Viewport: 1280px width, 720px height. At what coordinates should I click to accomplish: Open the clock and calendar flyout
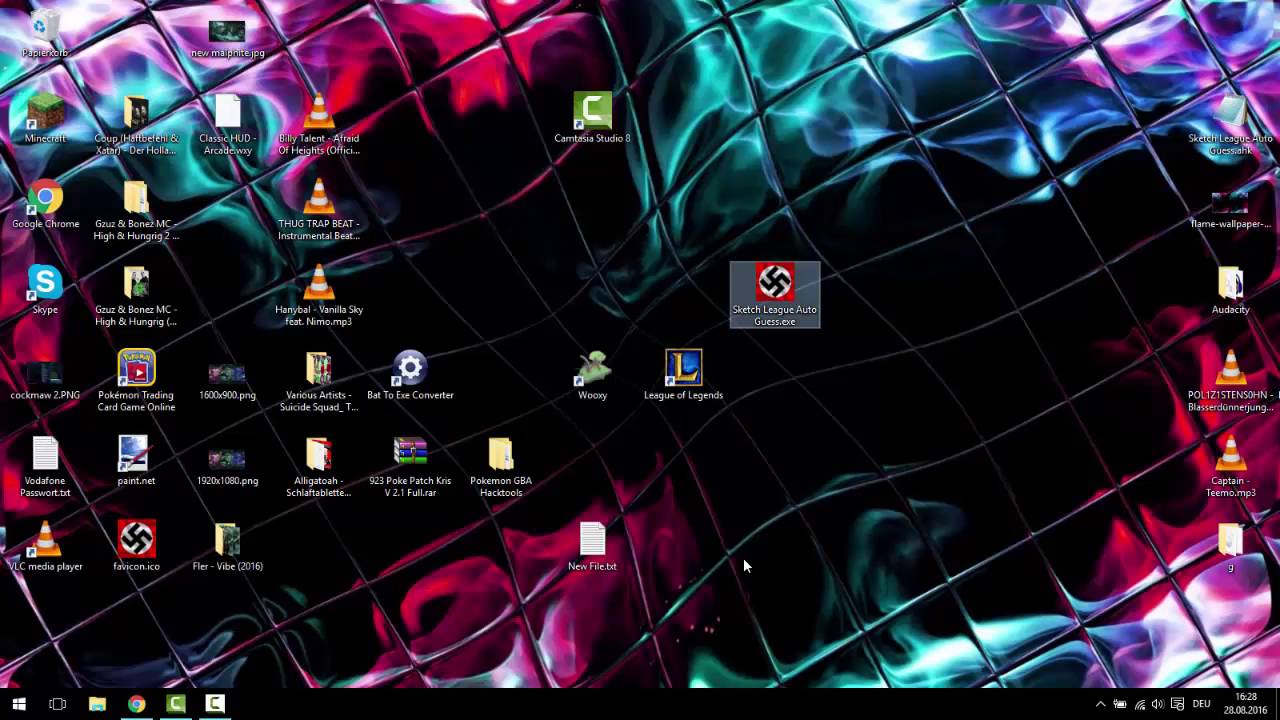tap(1244, 705)
